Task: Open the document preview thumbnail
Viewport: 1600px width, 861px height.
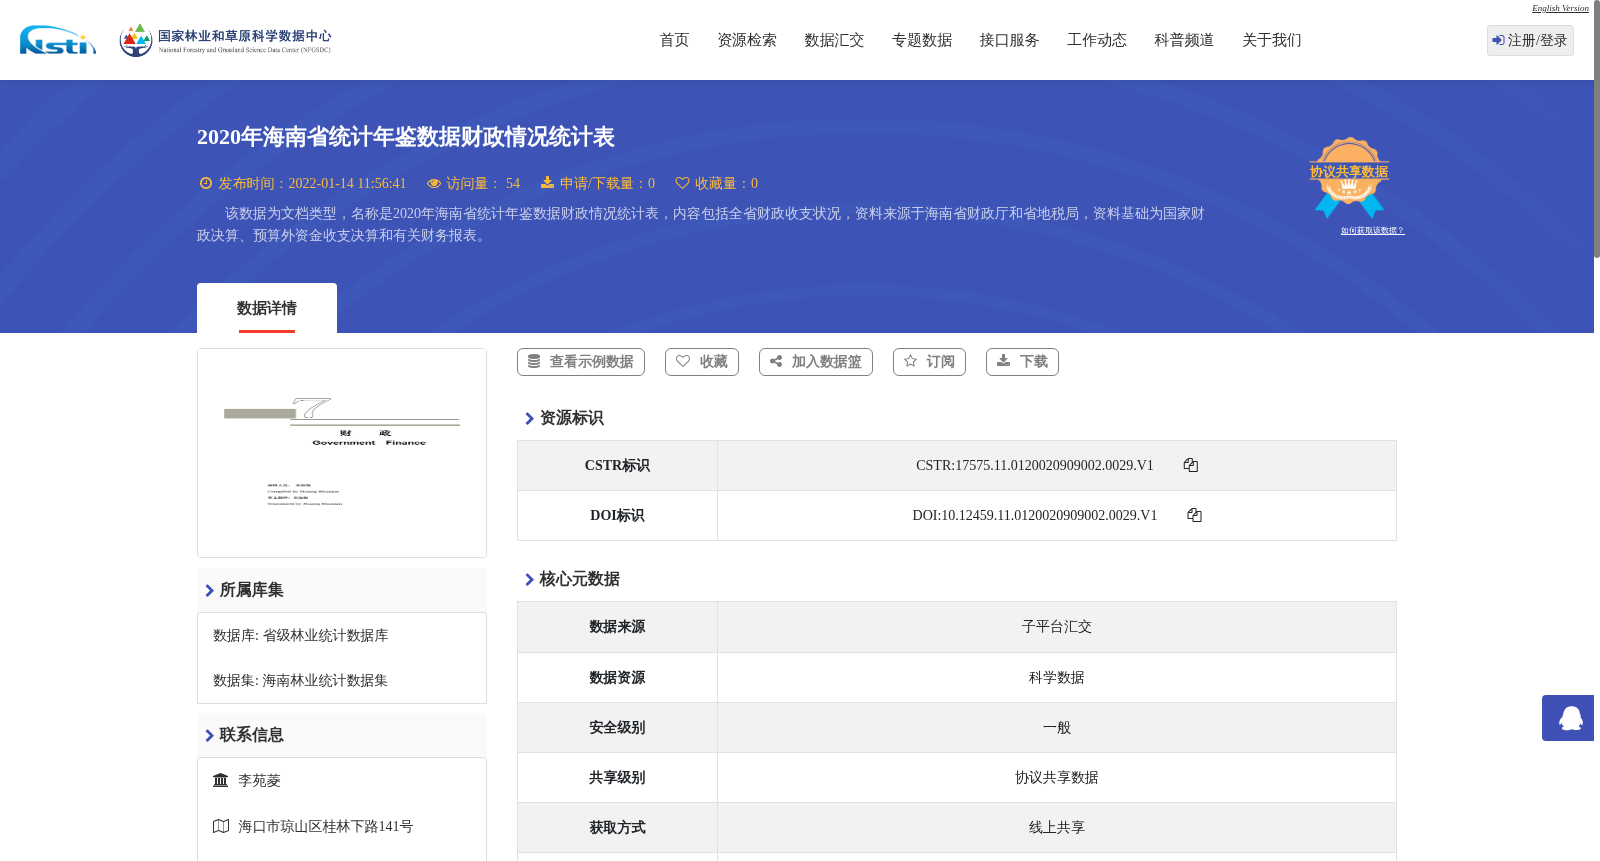Action: 342,453
